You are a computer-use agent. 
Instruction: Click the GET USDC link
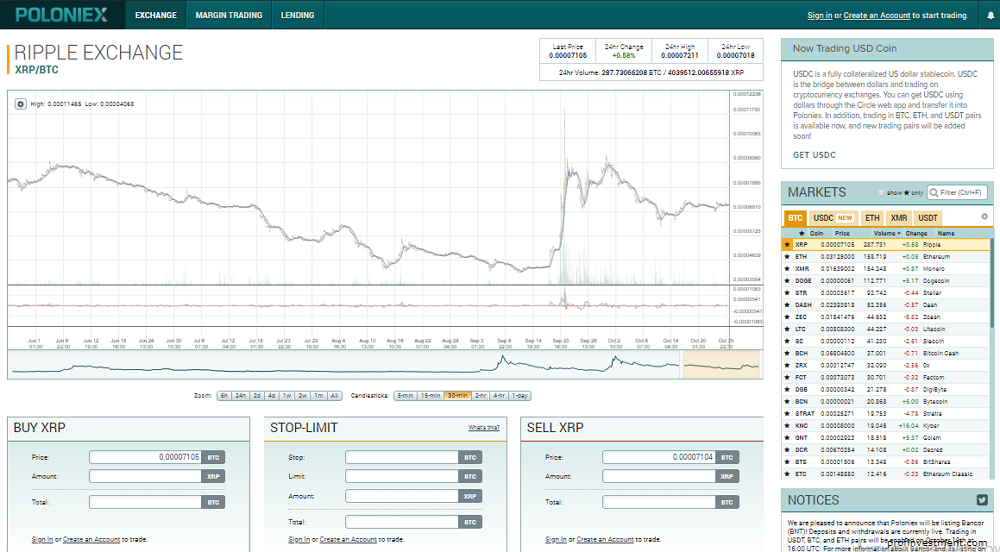point(814,155)
